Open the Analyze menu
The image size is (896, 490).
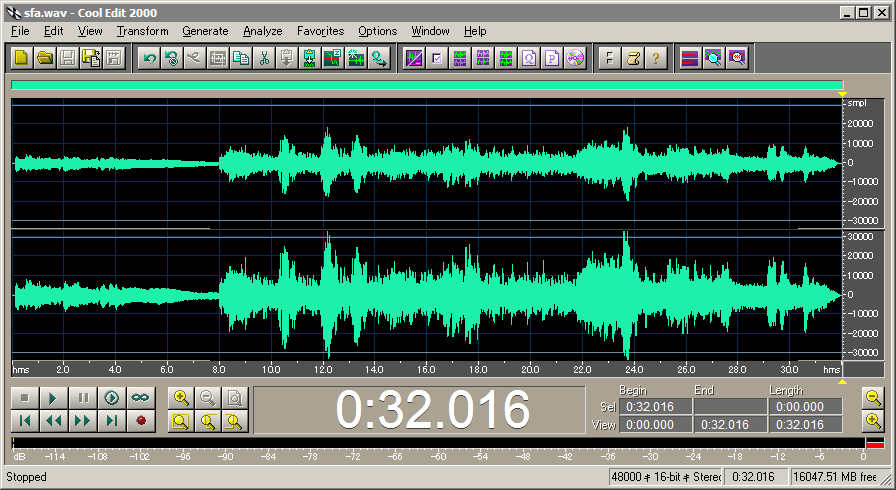262,31
